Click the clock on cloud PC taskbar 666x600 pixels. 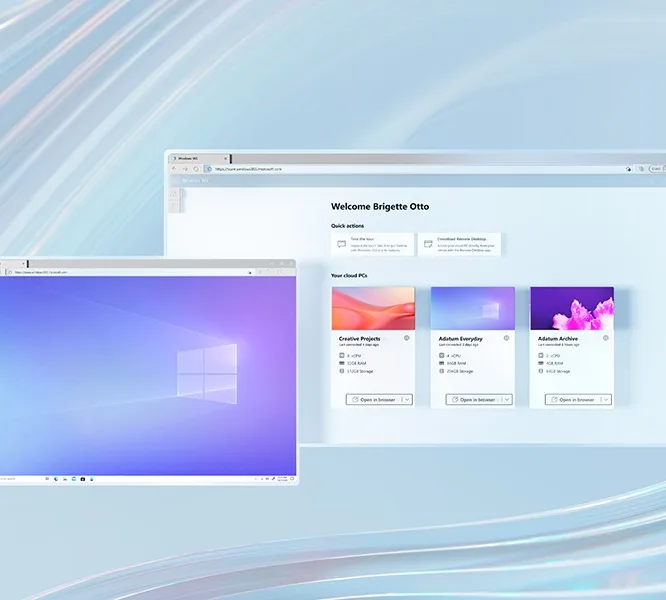pos(282,479)
